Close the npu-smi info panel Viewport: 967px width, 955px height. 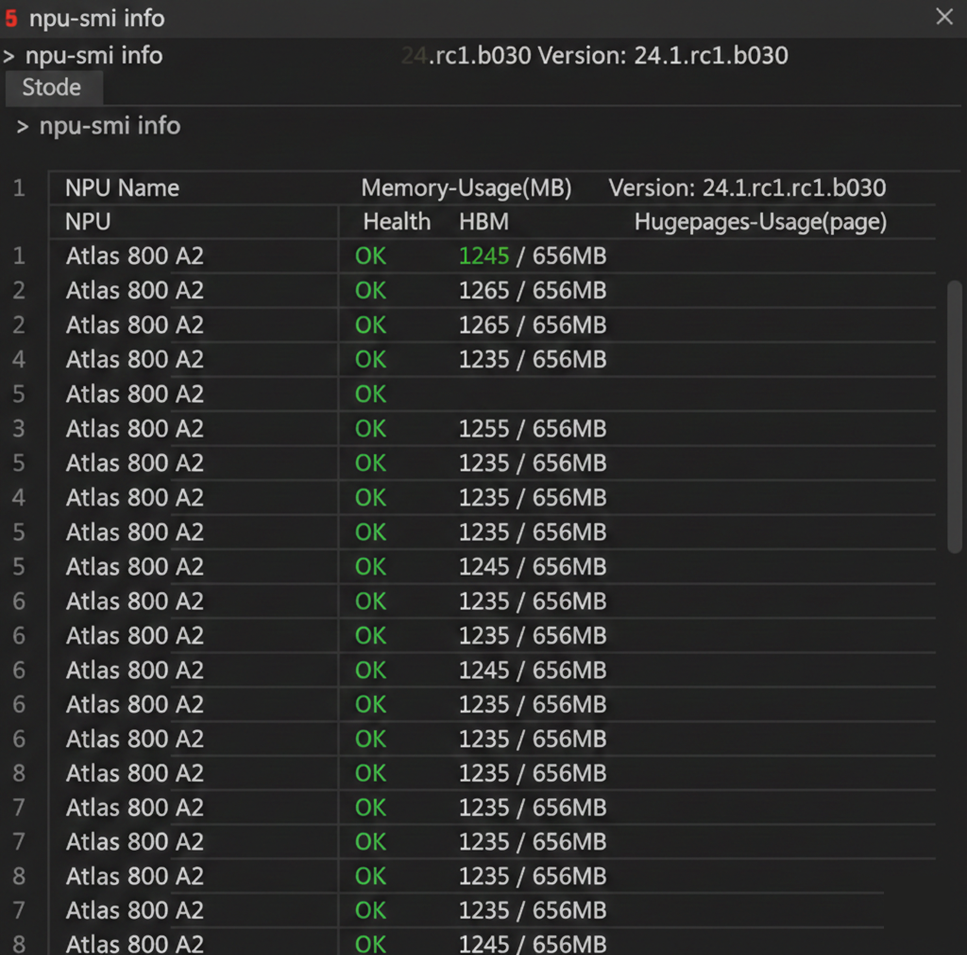click(x=944, y=17)
